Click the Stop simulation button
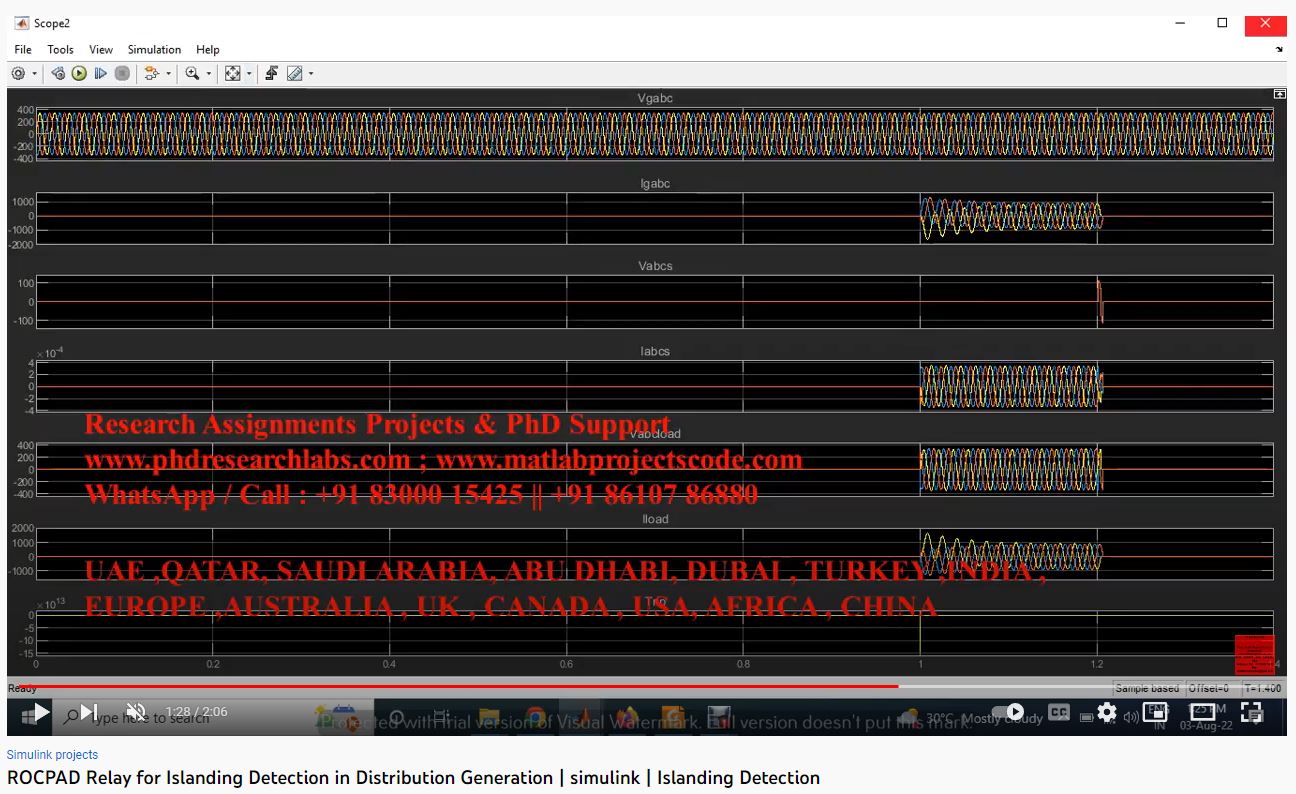 tap(122, 73)
